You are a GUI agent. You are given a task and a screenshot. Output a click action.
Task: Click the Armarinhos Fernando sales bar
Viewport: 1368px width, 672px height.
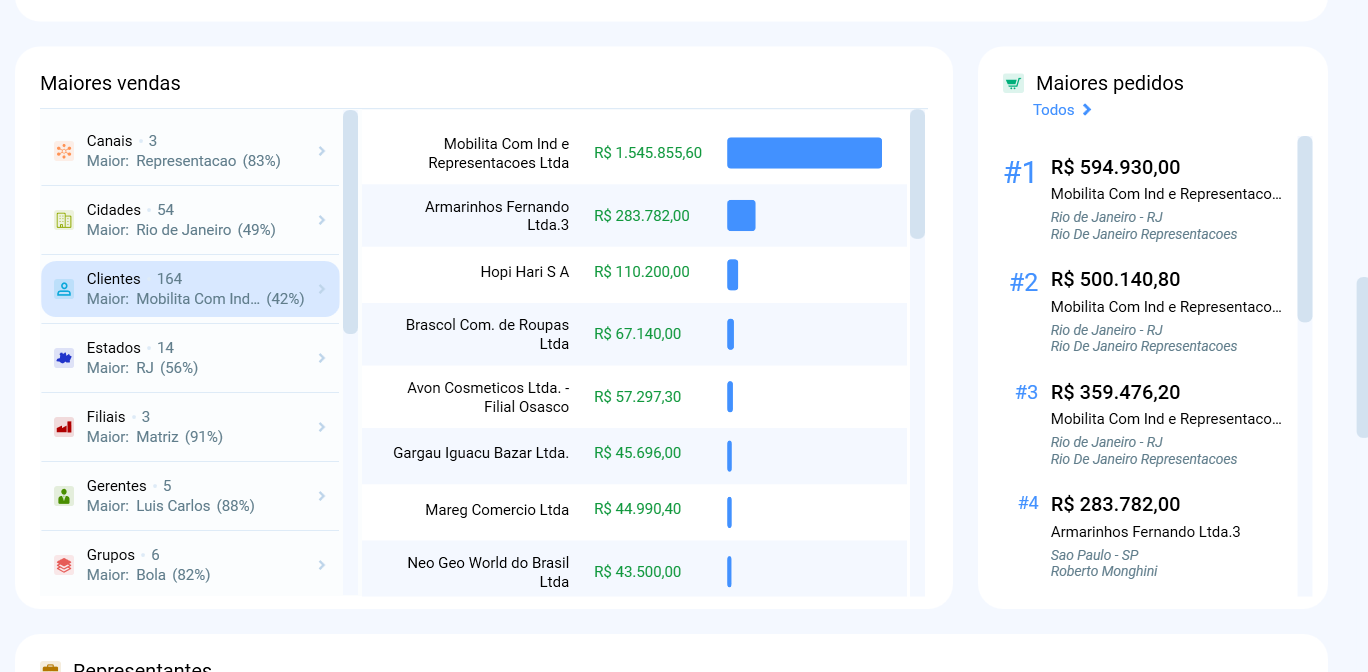click(x=741, y=216)
